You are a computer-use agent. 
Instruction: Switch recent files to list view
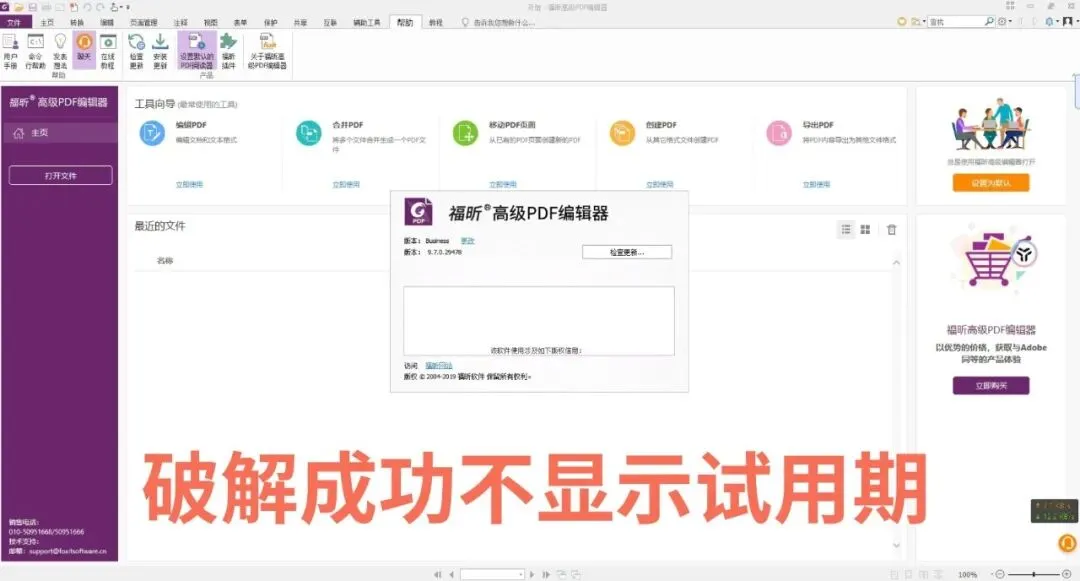[846, 229]
